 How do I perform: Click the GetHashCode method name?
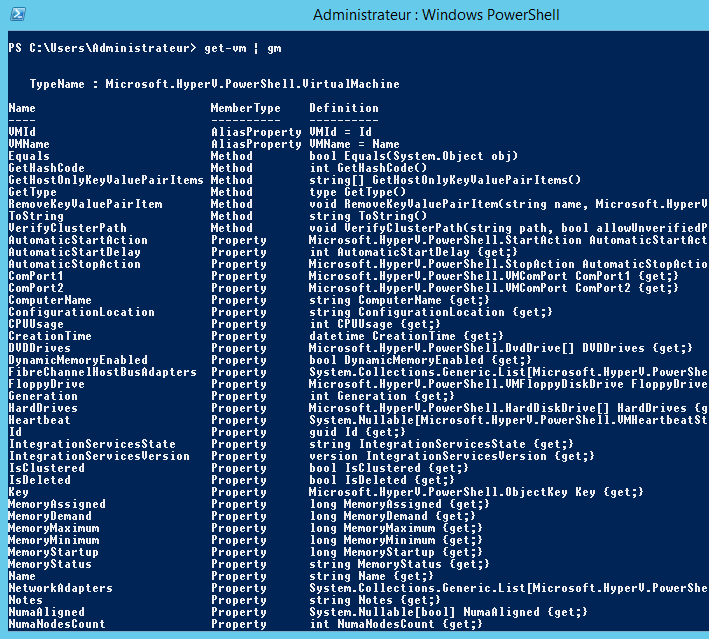click(46, 168)
